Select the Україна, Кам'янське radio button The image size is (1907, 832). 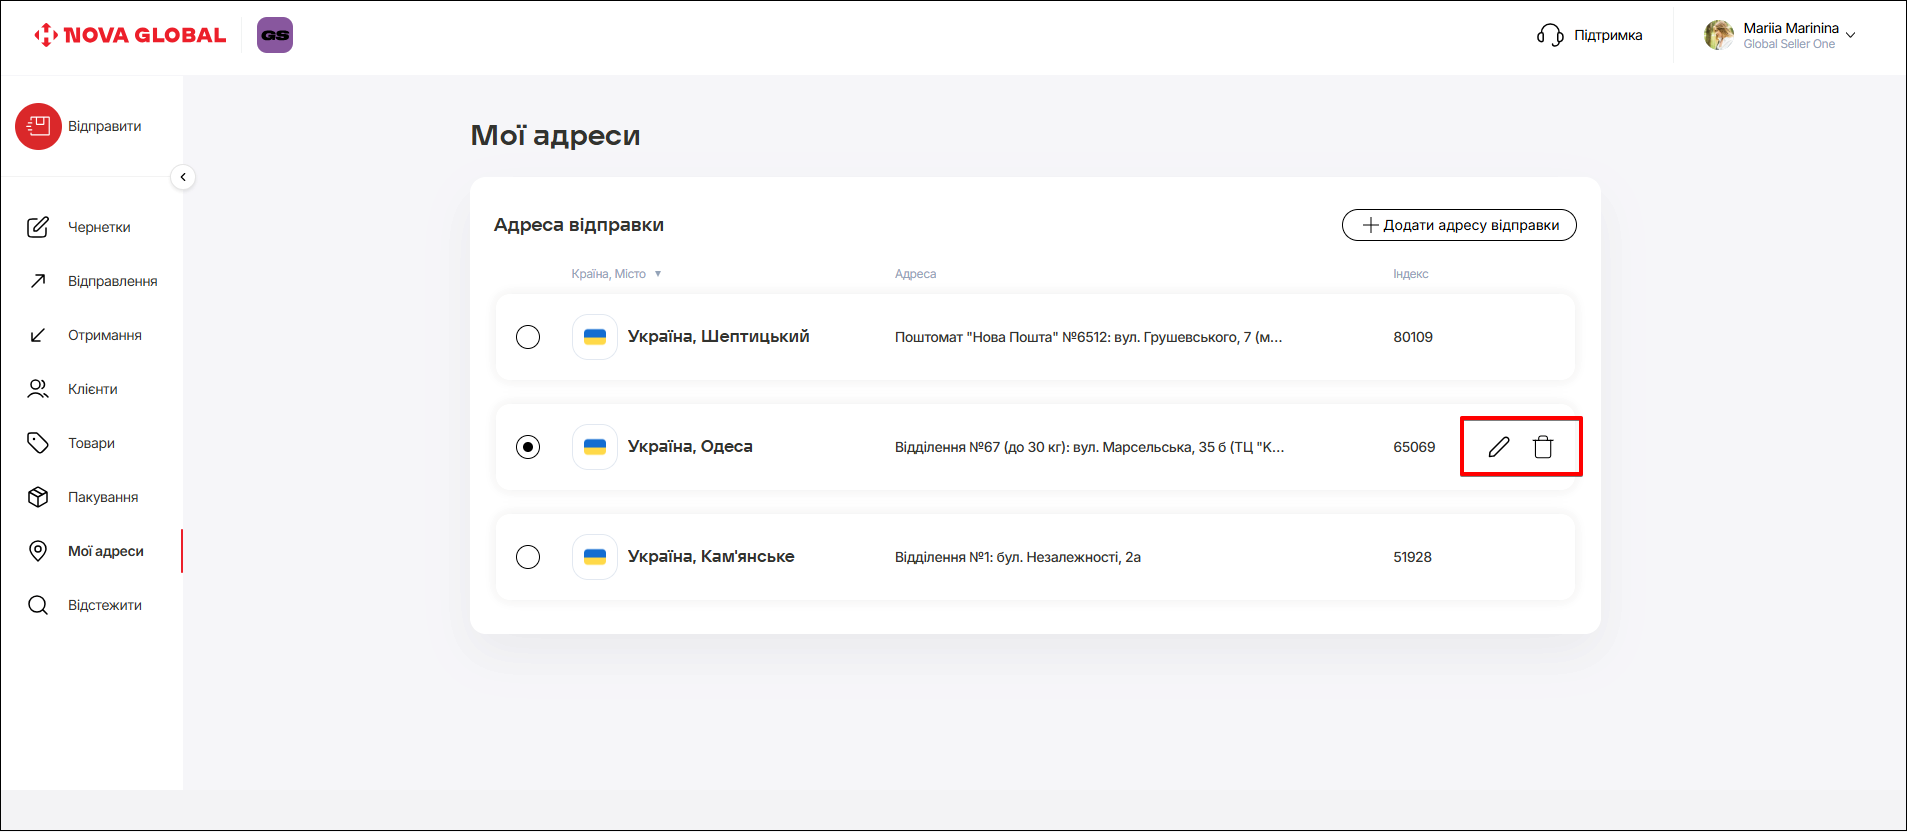pyautogui.click(x=528, y=557)
